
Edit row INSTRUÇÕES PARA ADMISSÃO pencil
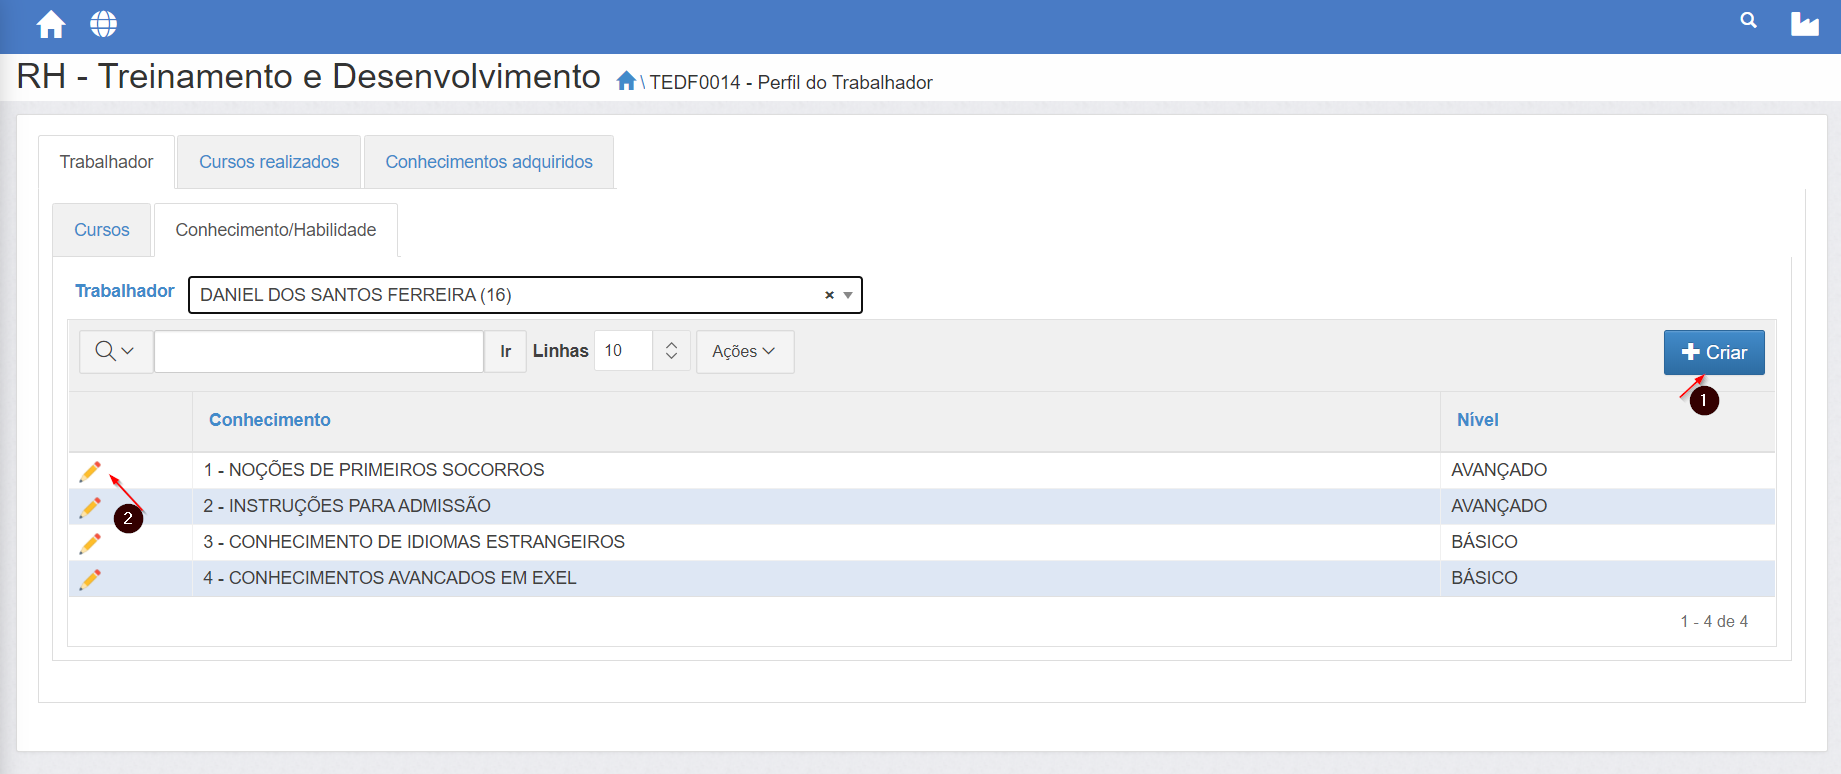90,507
